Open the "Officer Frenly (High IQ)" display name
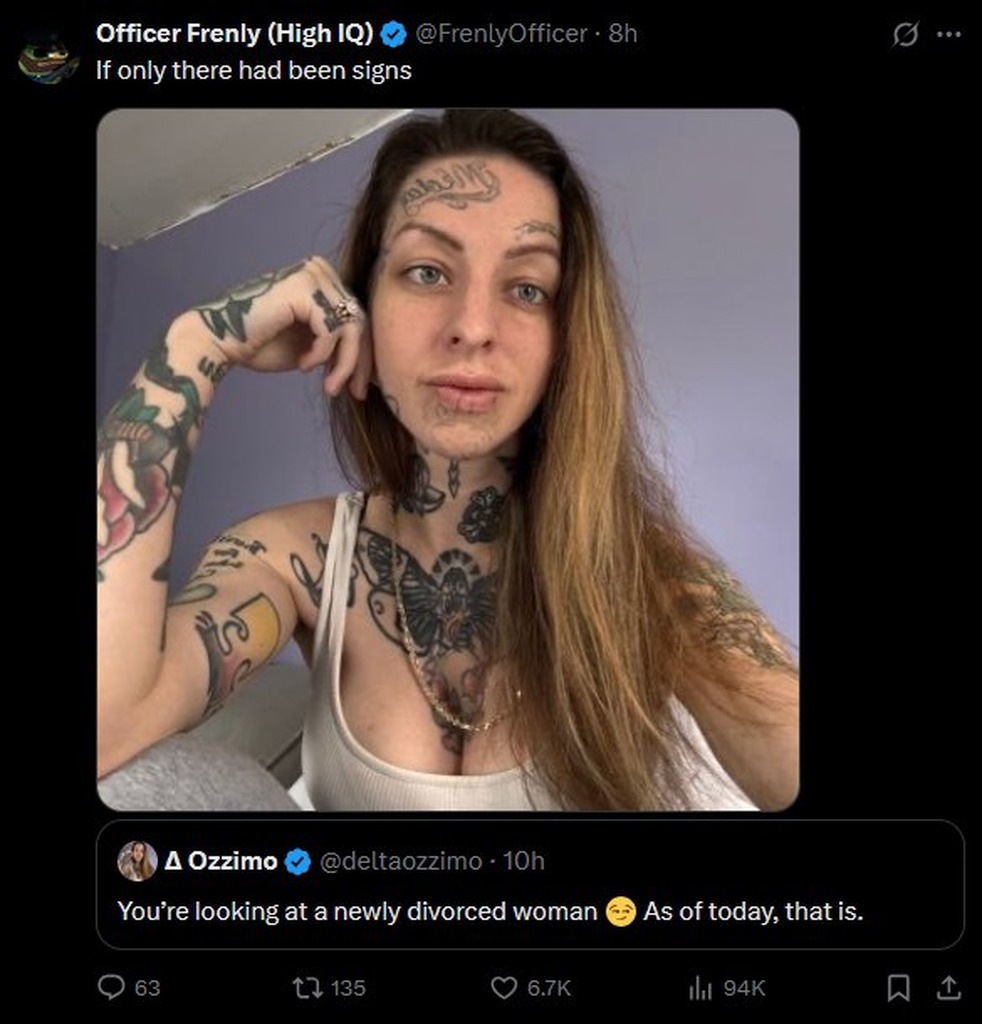This screenshot has width=982, height=1024. (x=235, y=34)
